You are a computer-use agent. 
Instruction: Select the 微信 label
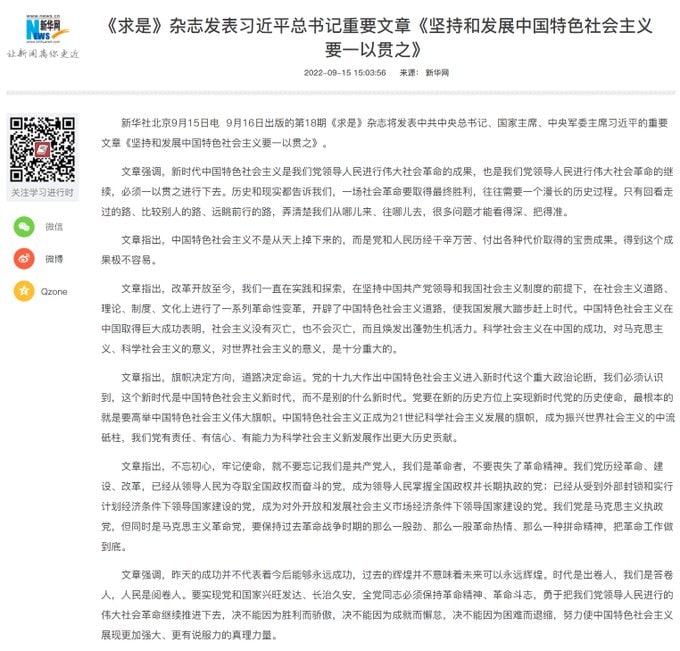coord(54,227)
